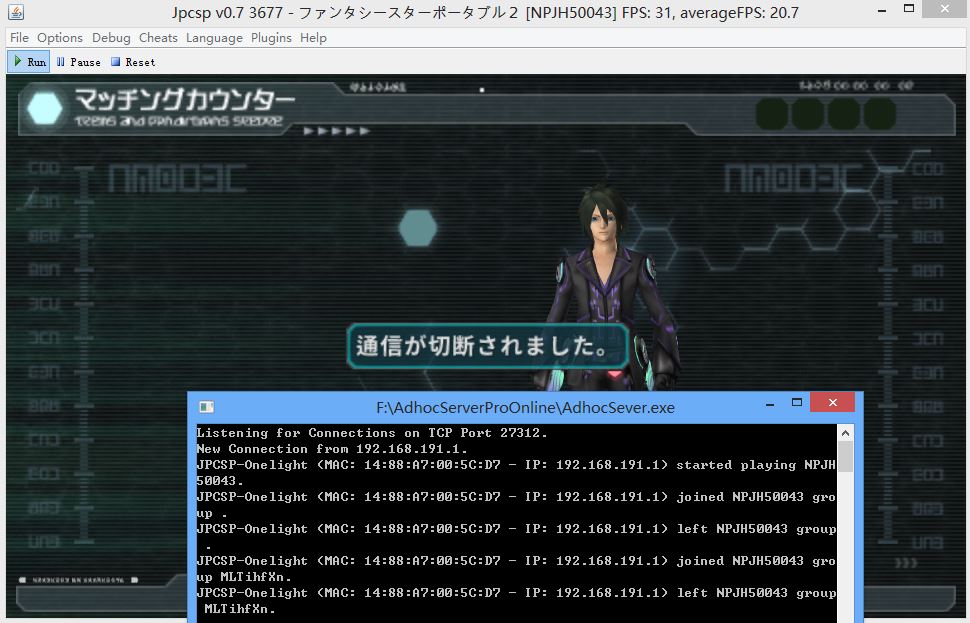This screenshot has height=623, width=970.
Task: Click the Run toolbar button
Action: click(29, 62)
